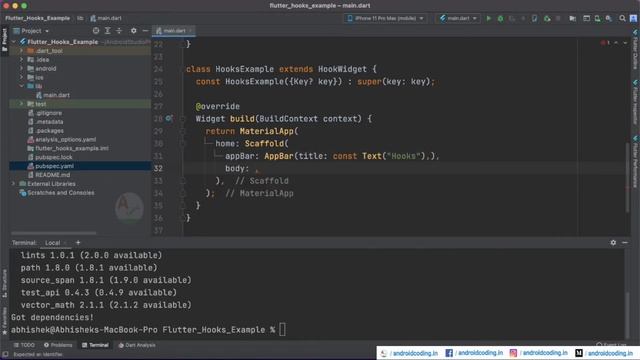Screen dimensions: 640x360
Task: Select analysis_options.yaml in the project tree
Action: 62,140
